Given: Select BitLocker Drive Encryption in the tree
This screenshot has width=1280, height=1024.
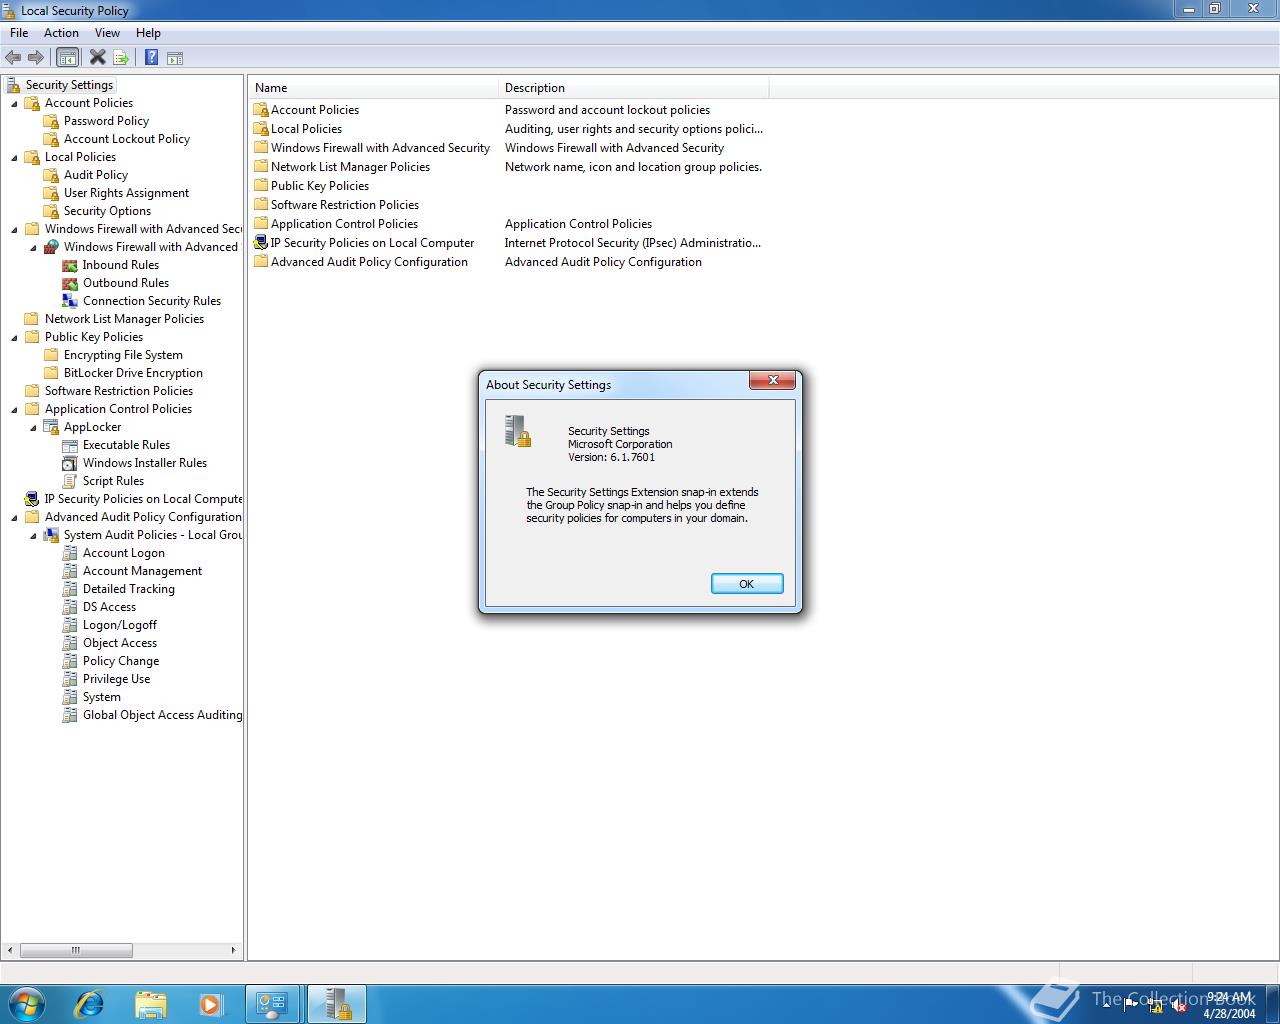Looking at the screenshot, I should point(133,373).
